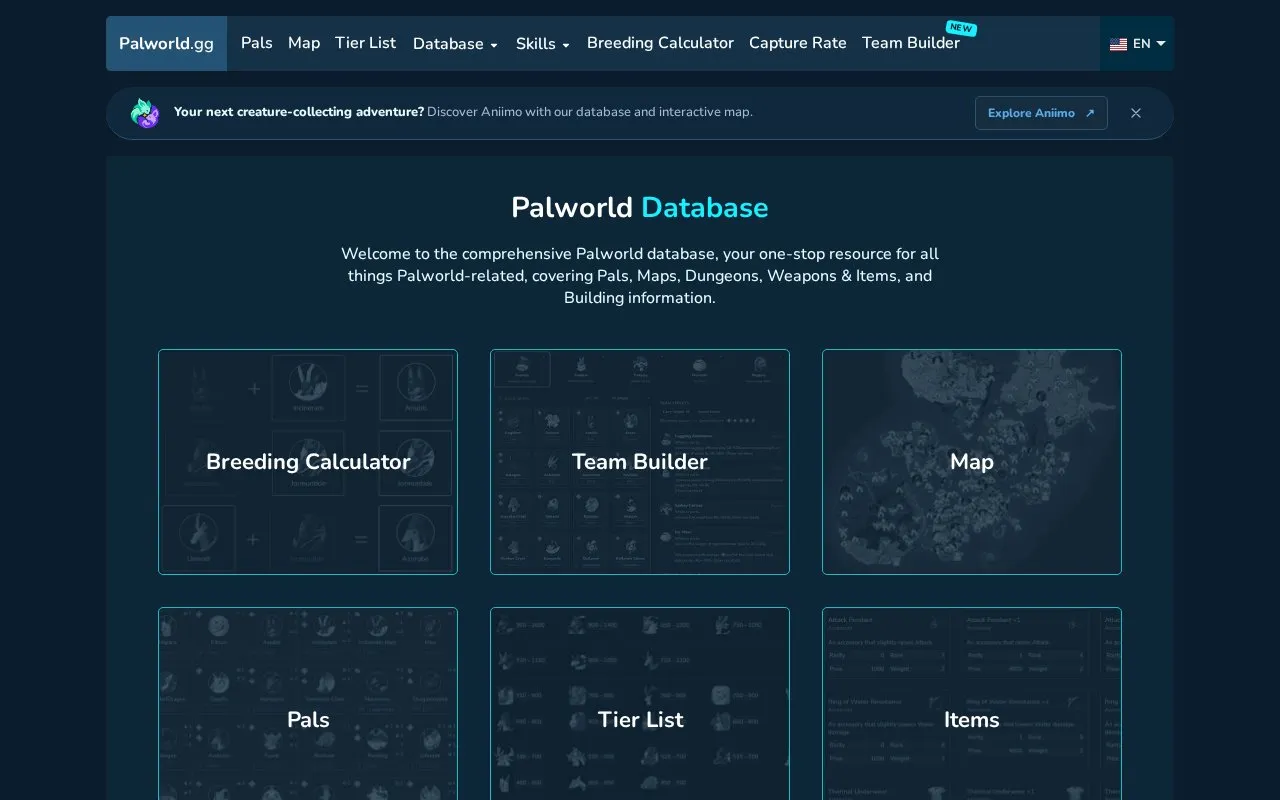Open the Pals card
The image size is (1280, 800).
[308, 704]
